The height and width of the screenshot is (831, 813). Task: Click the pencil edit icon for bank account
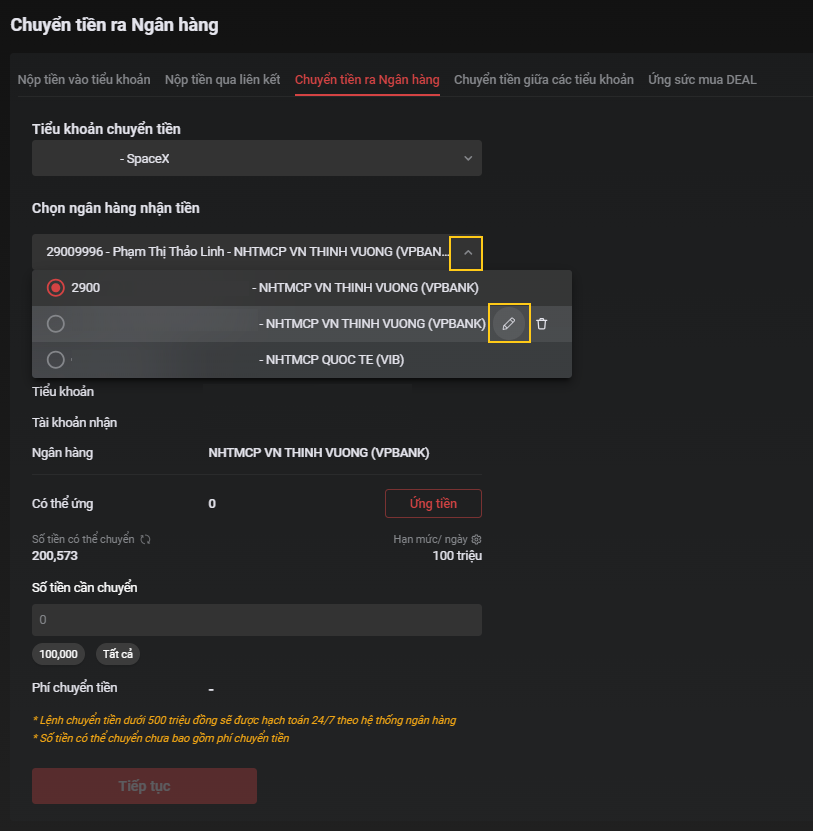(509, 324)
